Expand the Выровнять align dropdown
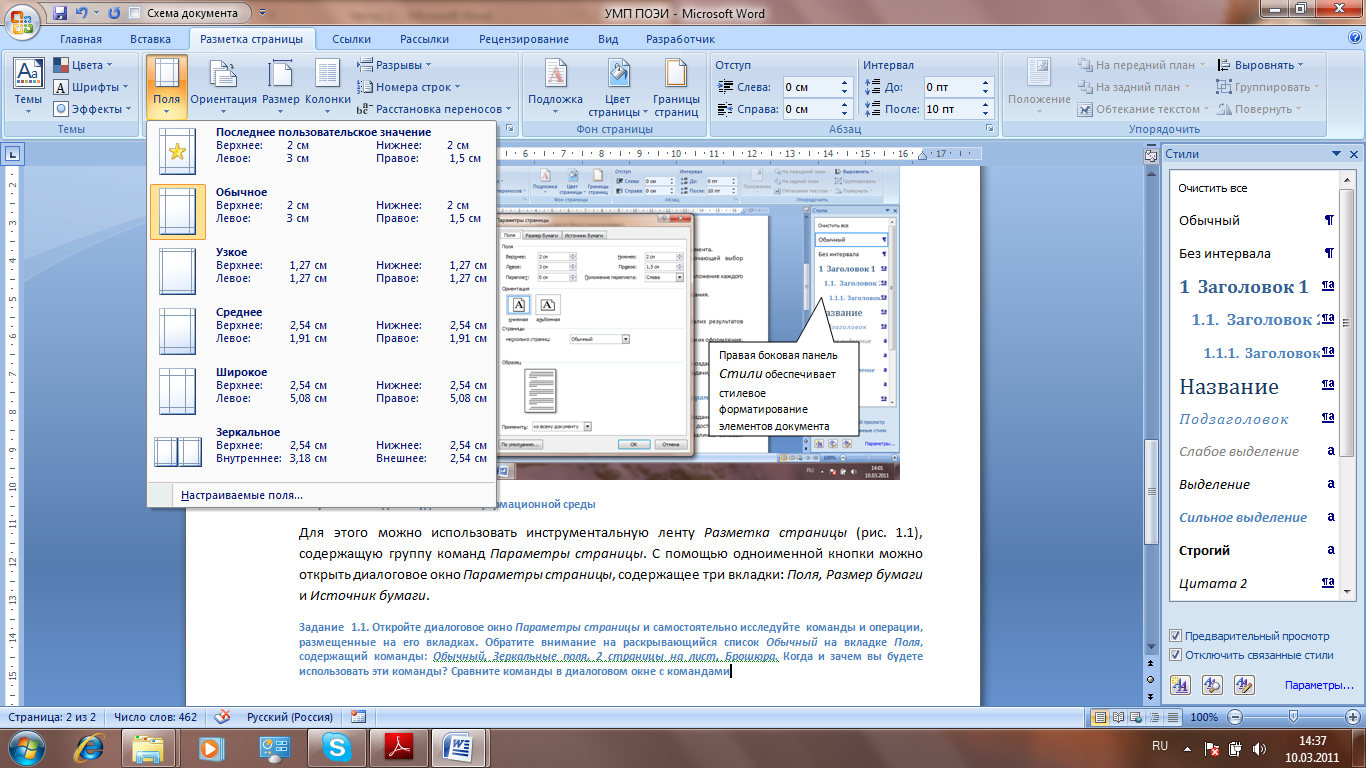Viewport: 1366px width, 768px height. pyautogui.click(x=1260, y=65)
